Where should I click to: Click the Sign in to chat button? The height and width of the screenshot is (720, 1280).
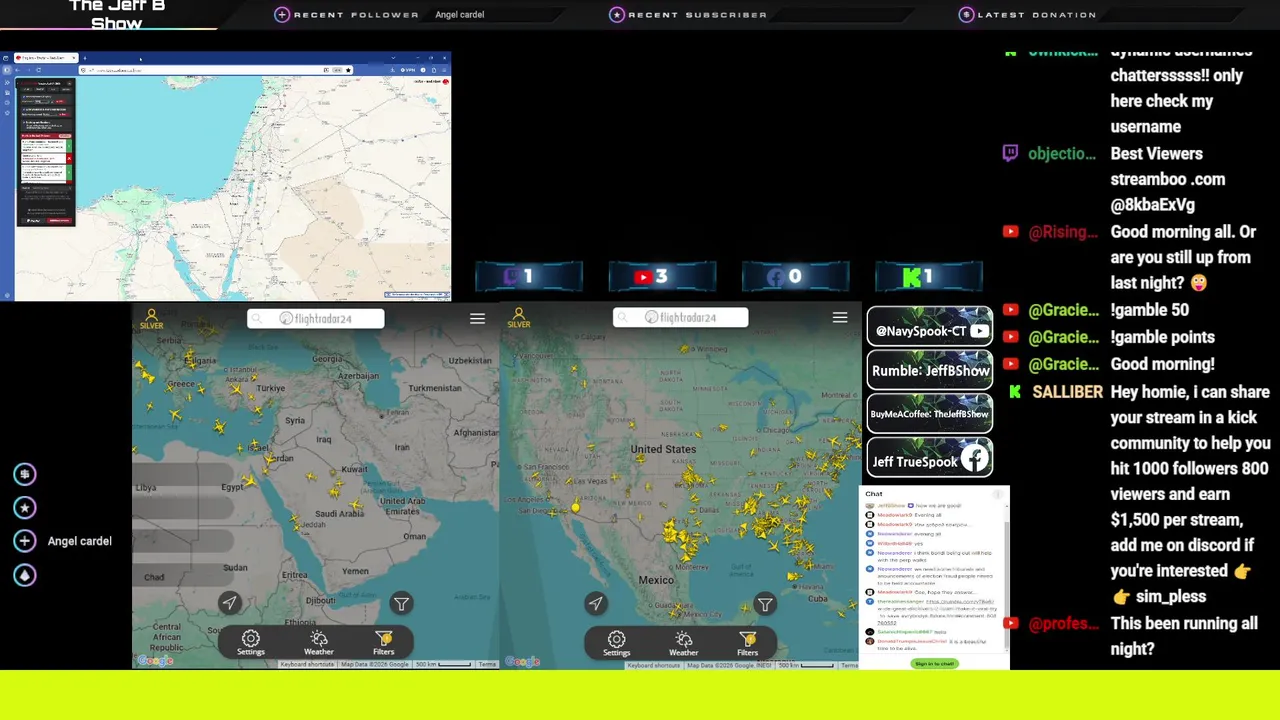click(x=934, y=663)
